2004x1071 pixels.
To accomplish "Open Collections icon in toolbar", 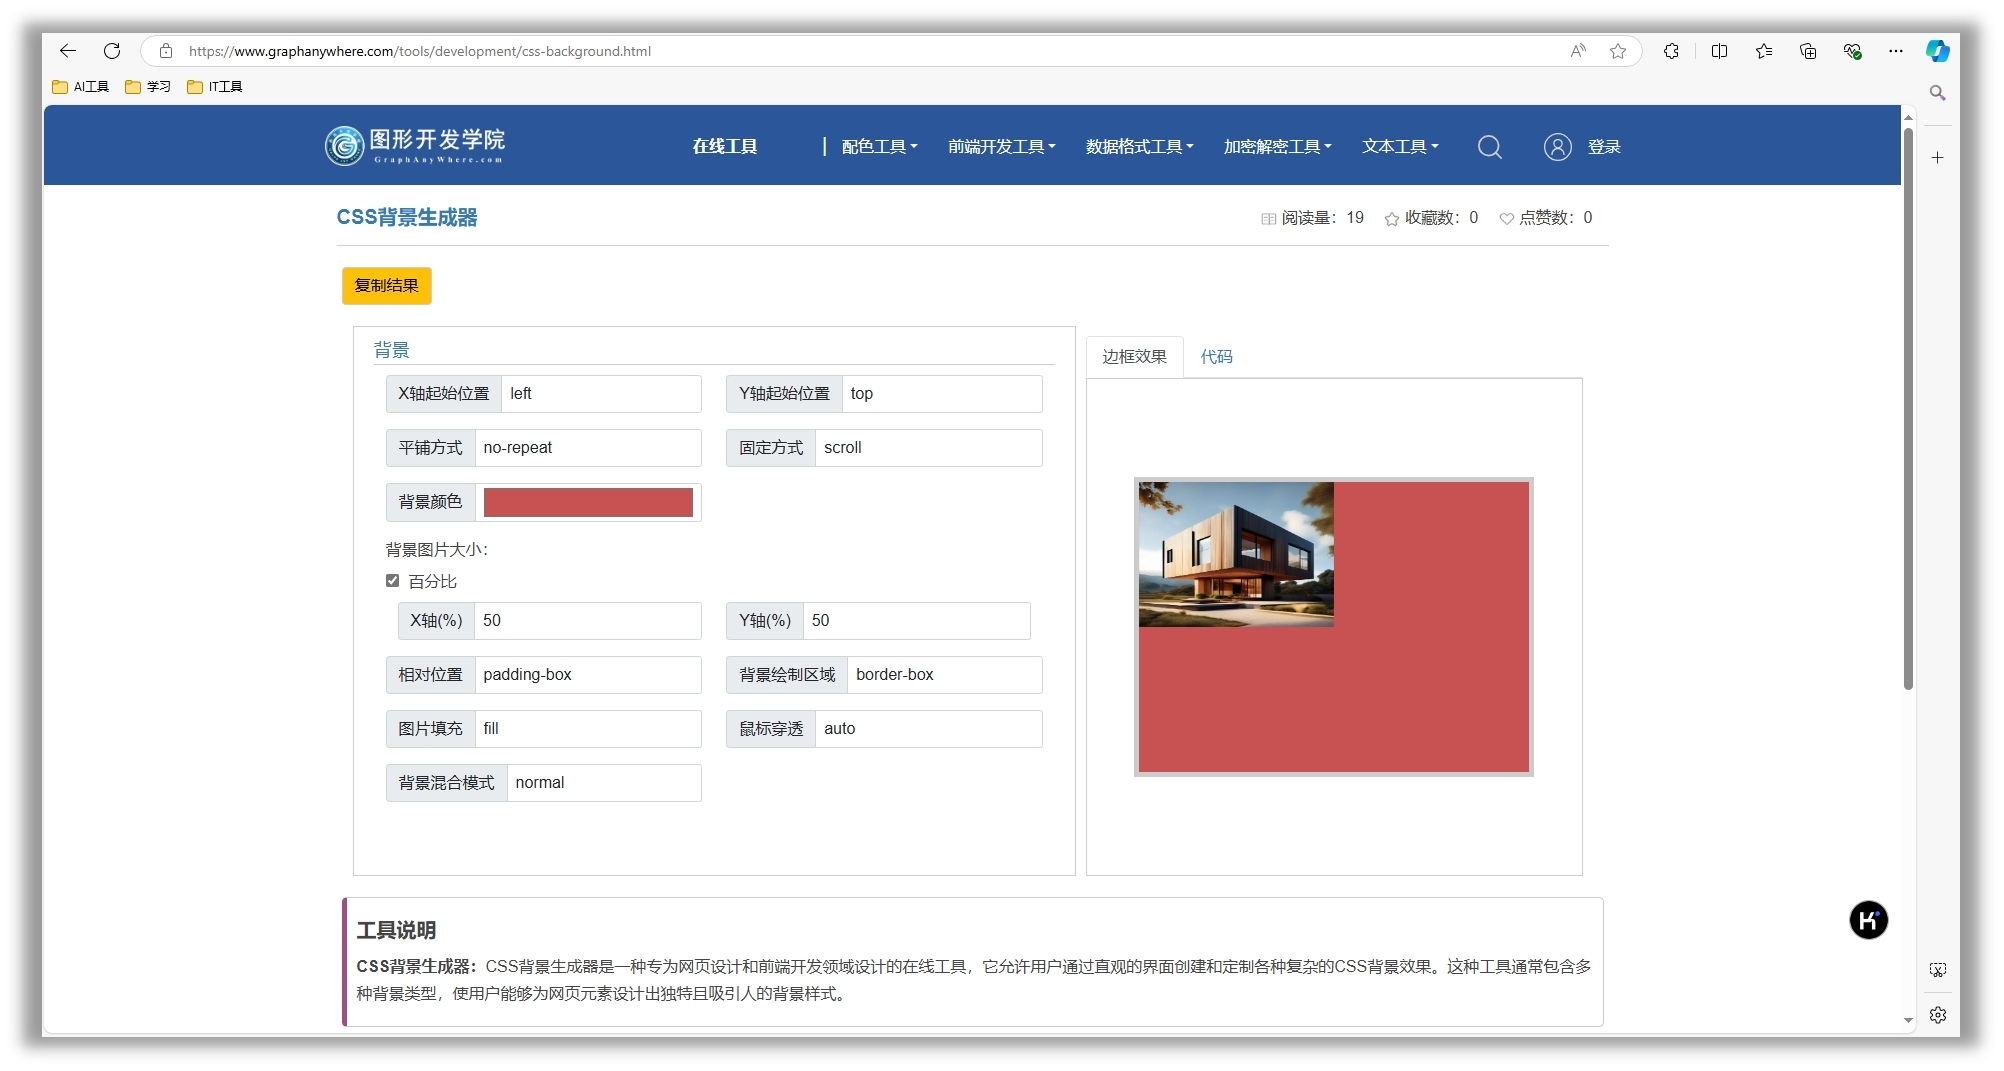I will pyautogui.click(x=1808, y=51).
